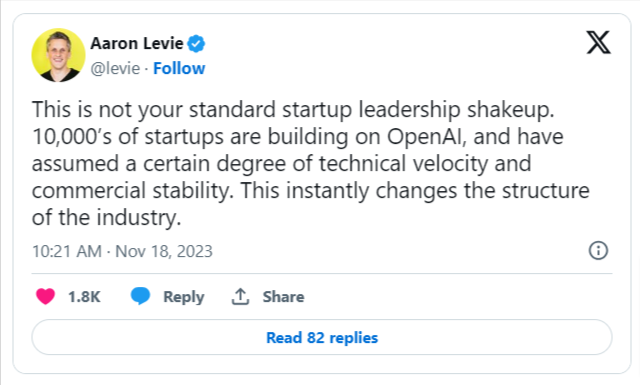Open Read 82 replies
The width and height of the screenshot is (640, 385).
322,337
